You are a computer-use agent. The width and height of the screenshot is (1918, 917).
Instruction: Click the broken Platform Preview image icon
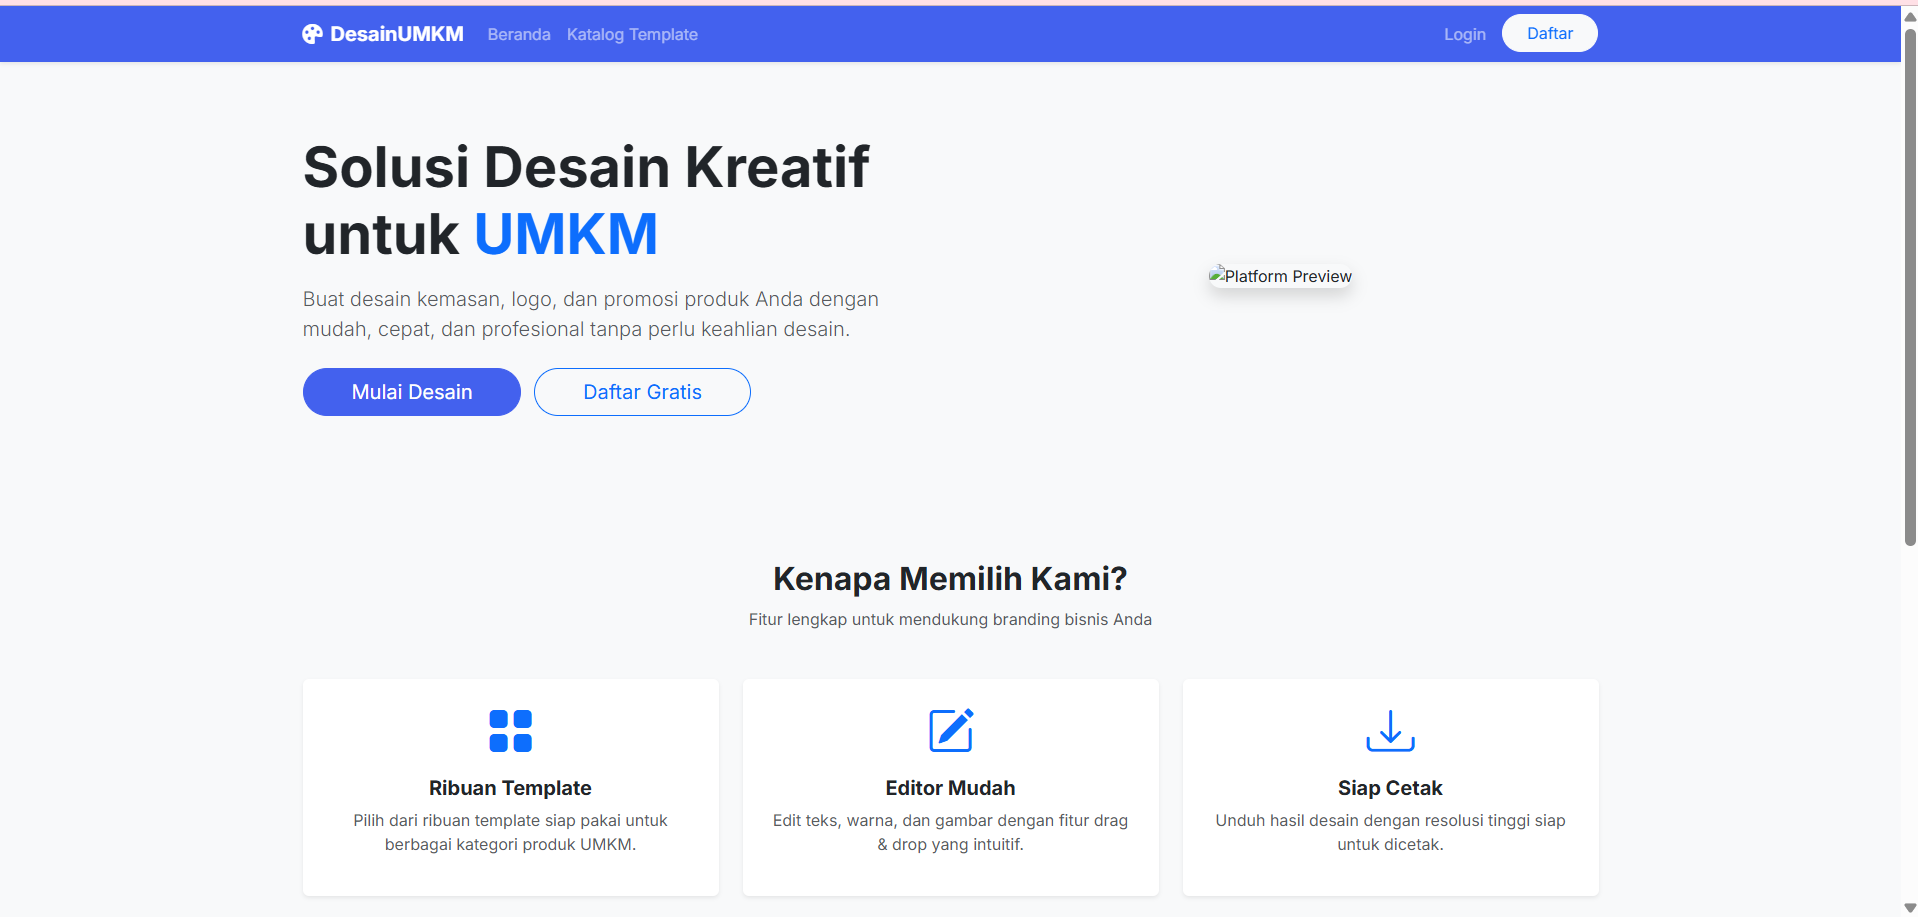[x=1216, y=274]
